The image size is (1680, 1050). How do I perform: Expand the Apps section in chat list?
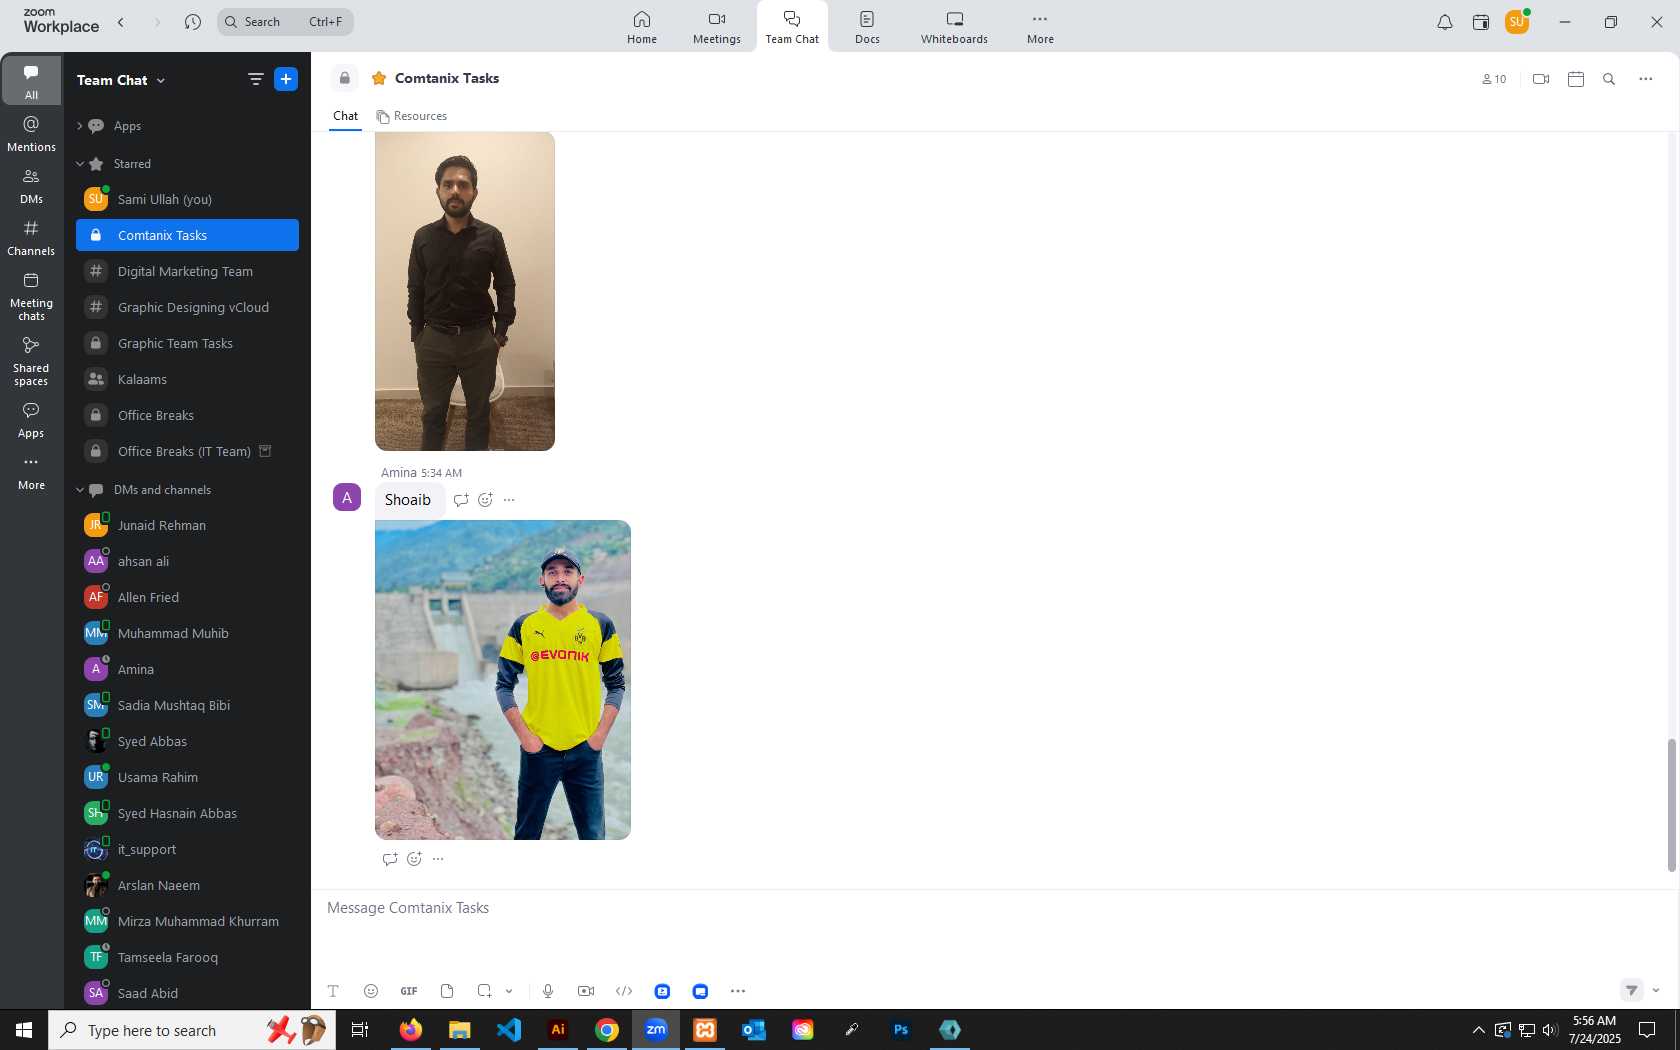80,126
